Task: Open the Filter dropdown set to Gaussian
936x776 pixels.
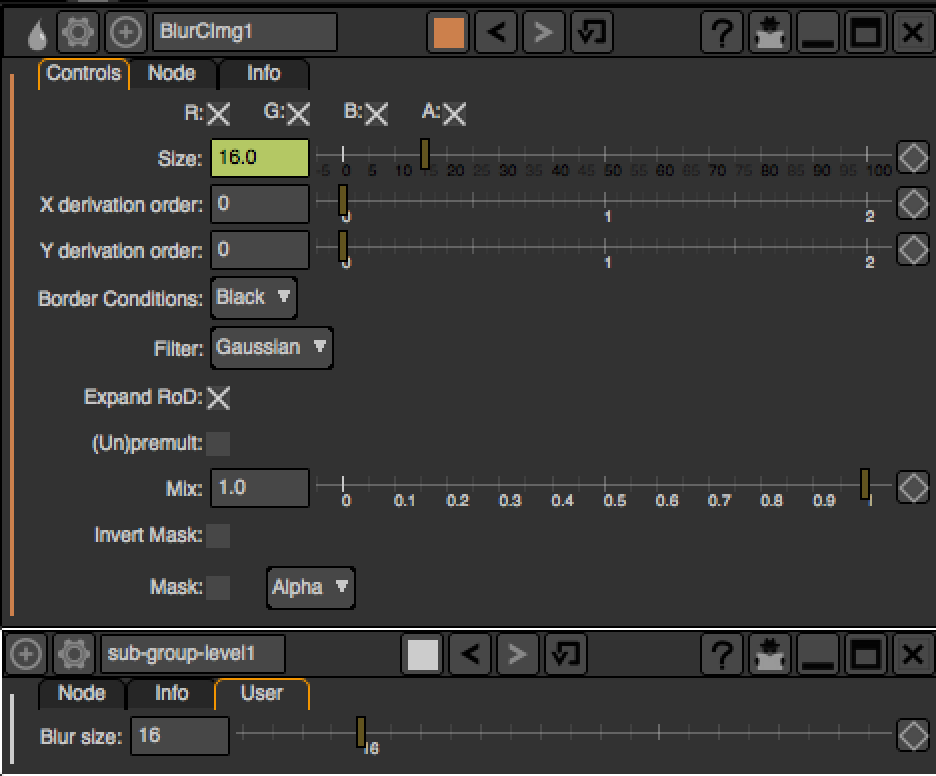Action: pyautogui.click(x=271, y=348)
